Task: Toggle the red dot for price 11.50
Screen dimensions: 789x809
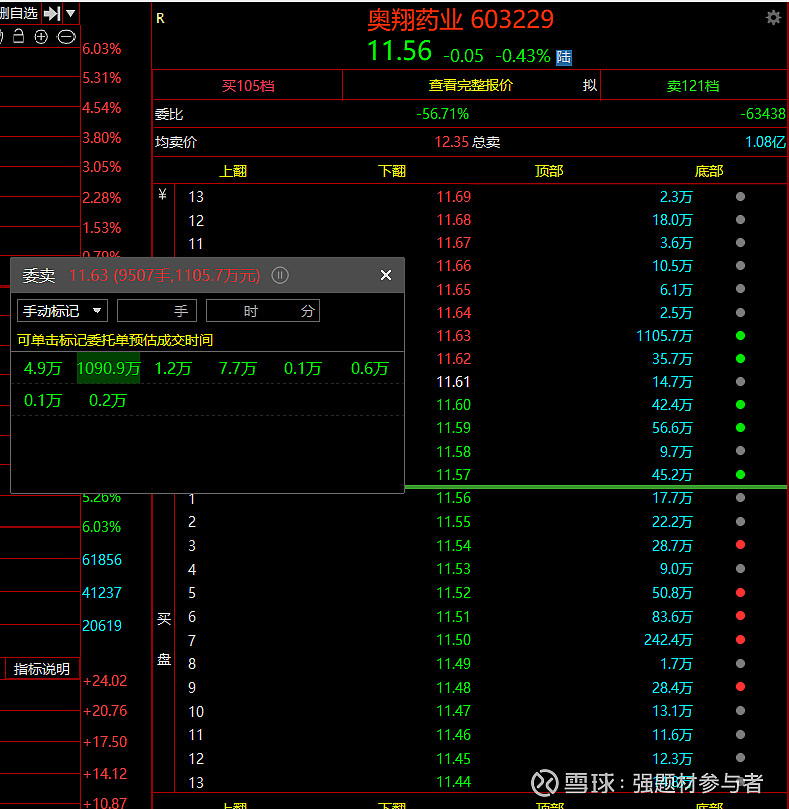Action: (740, 639)
